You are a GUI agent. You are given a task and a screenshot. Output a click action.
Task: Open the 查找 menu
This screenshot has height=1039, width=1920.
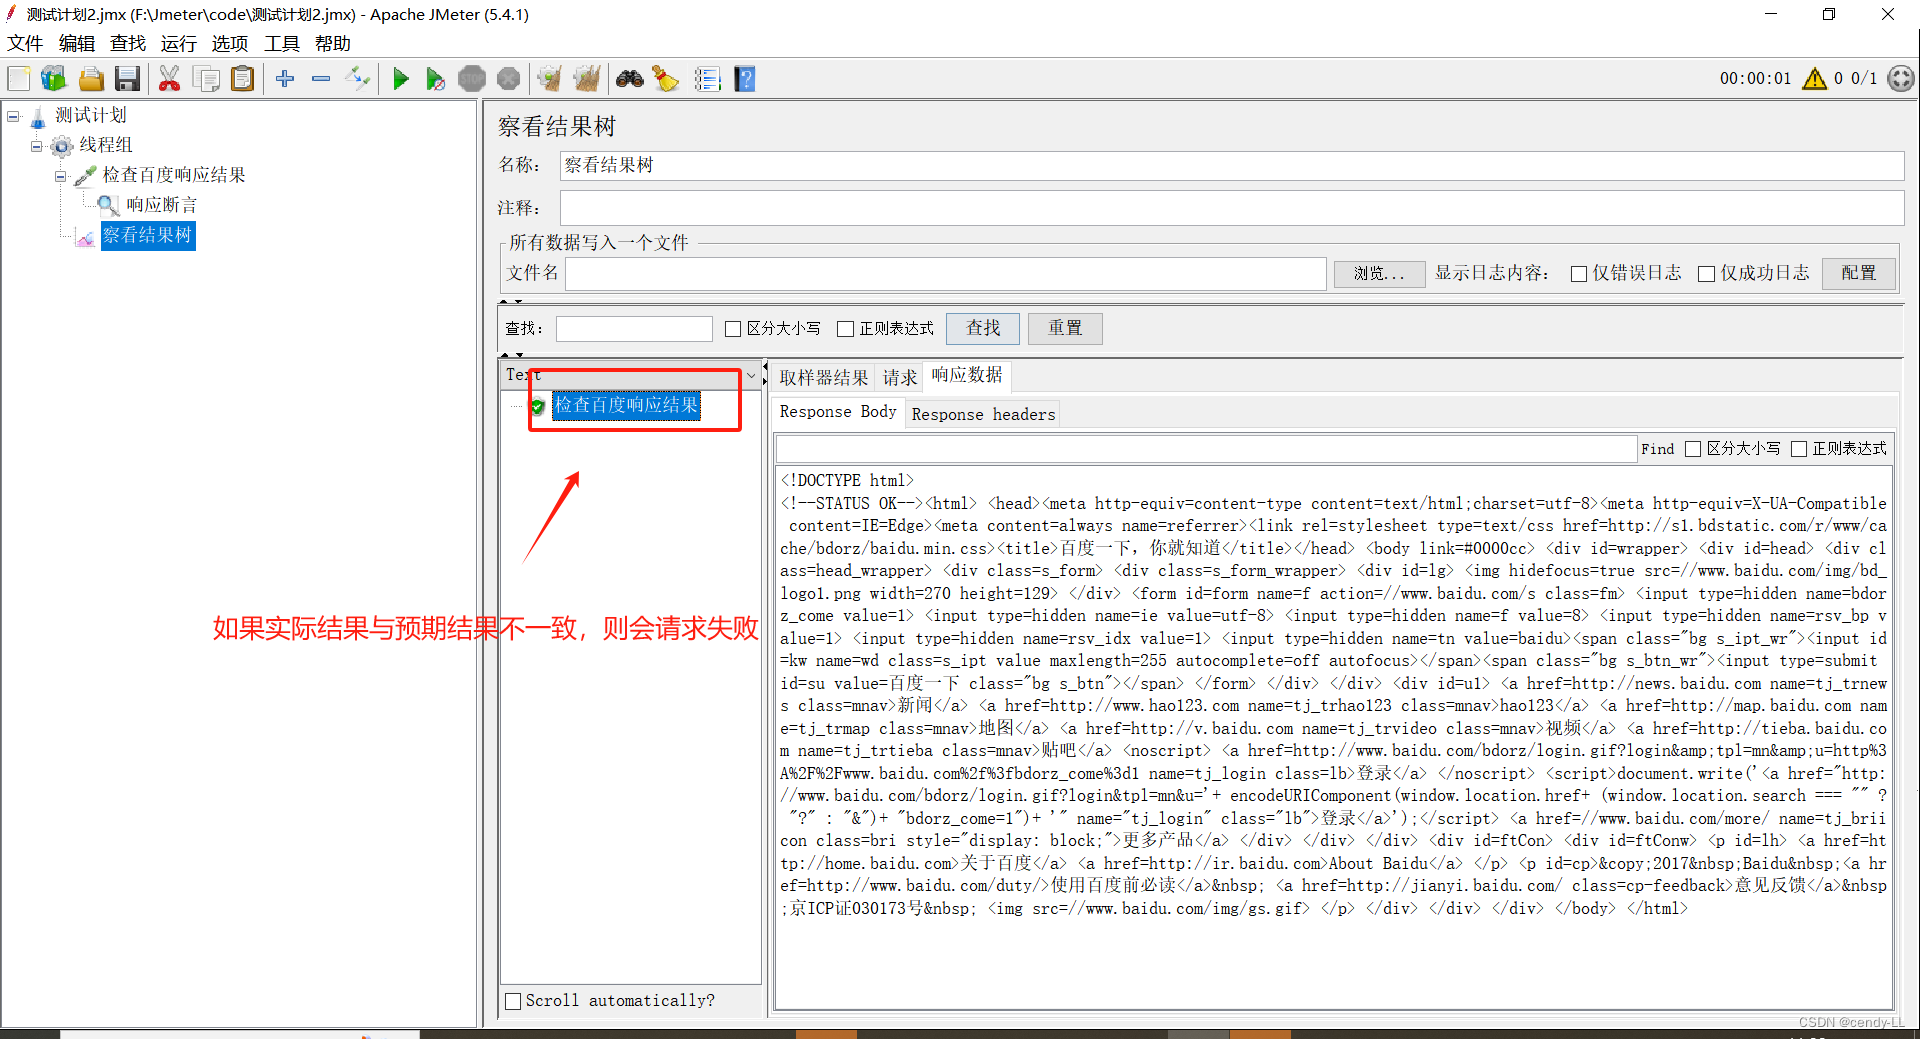click(128, 43)
